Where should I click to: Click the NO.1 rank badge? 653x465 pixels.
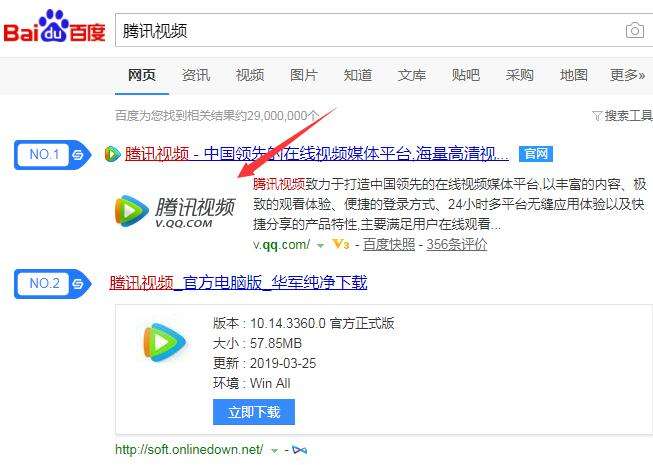click(x=52, y=155)
